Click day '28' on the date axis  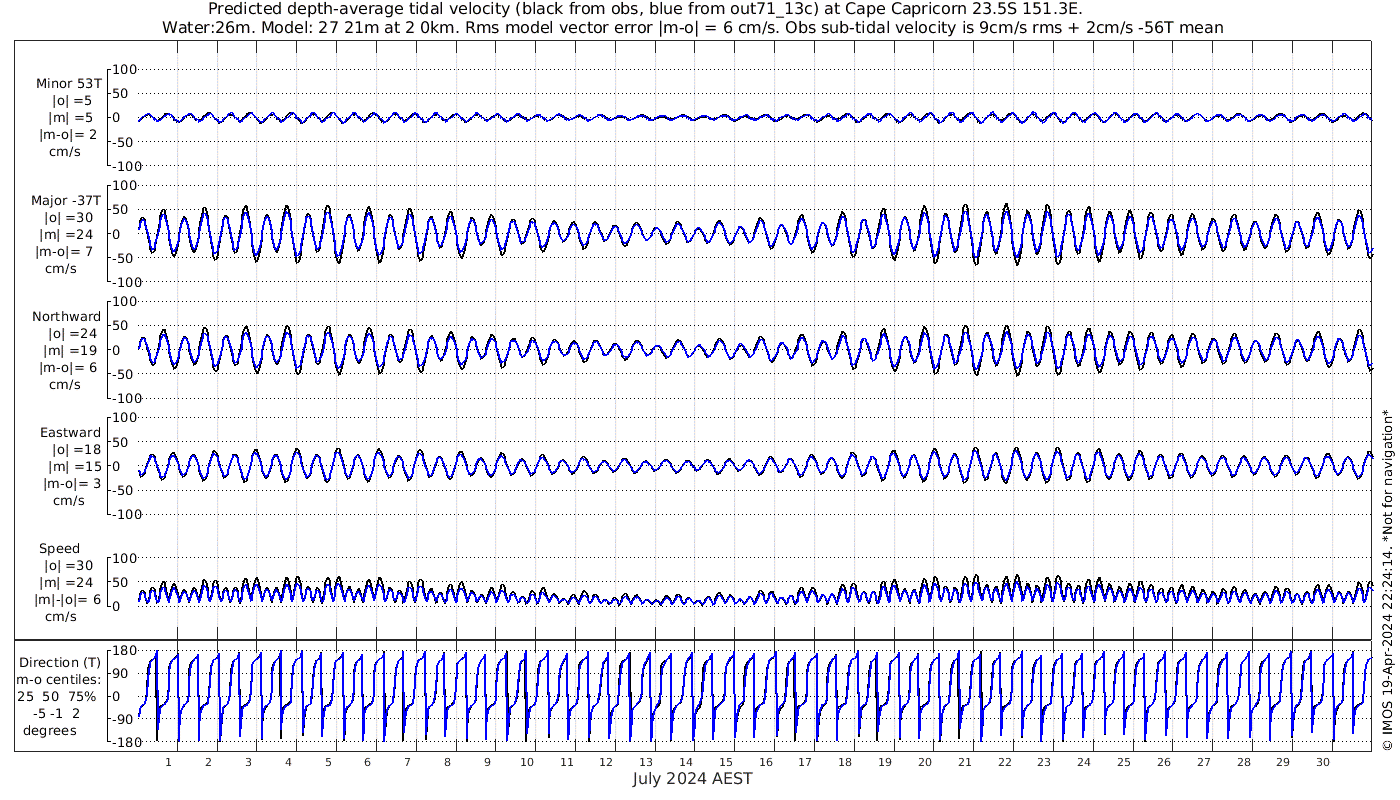(1243, 762)
